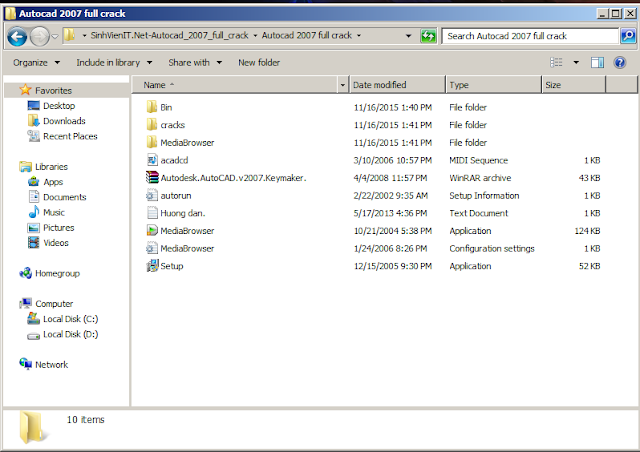Click Setup file name text
This screenshot has height=452, width=640.
tap(172, 266)
